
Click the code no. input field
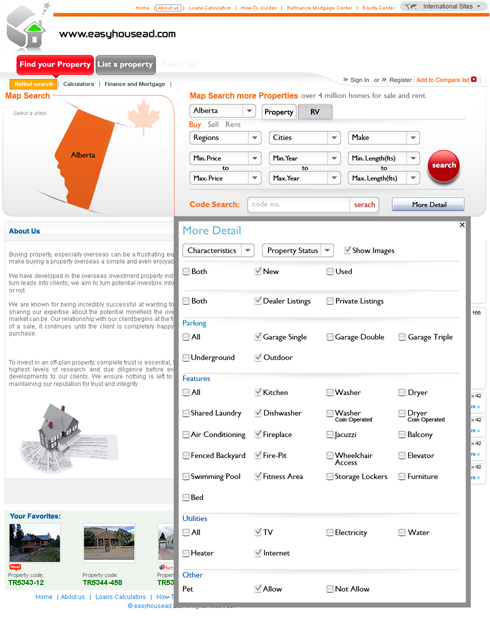(x=299, y=204)
